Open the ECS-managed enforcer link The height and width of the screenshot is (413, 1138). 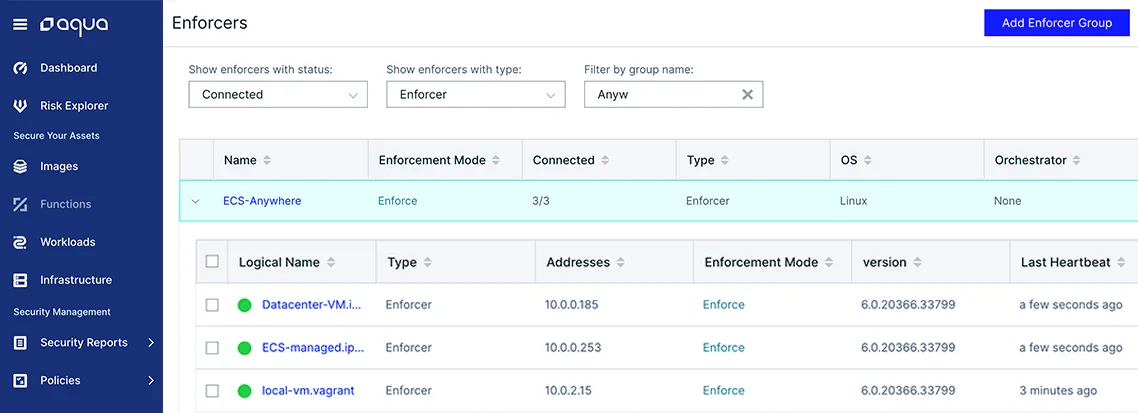pos(313,348)
